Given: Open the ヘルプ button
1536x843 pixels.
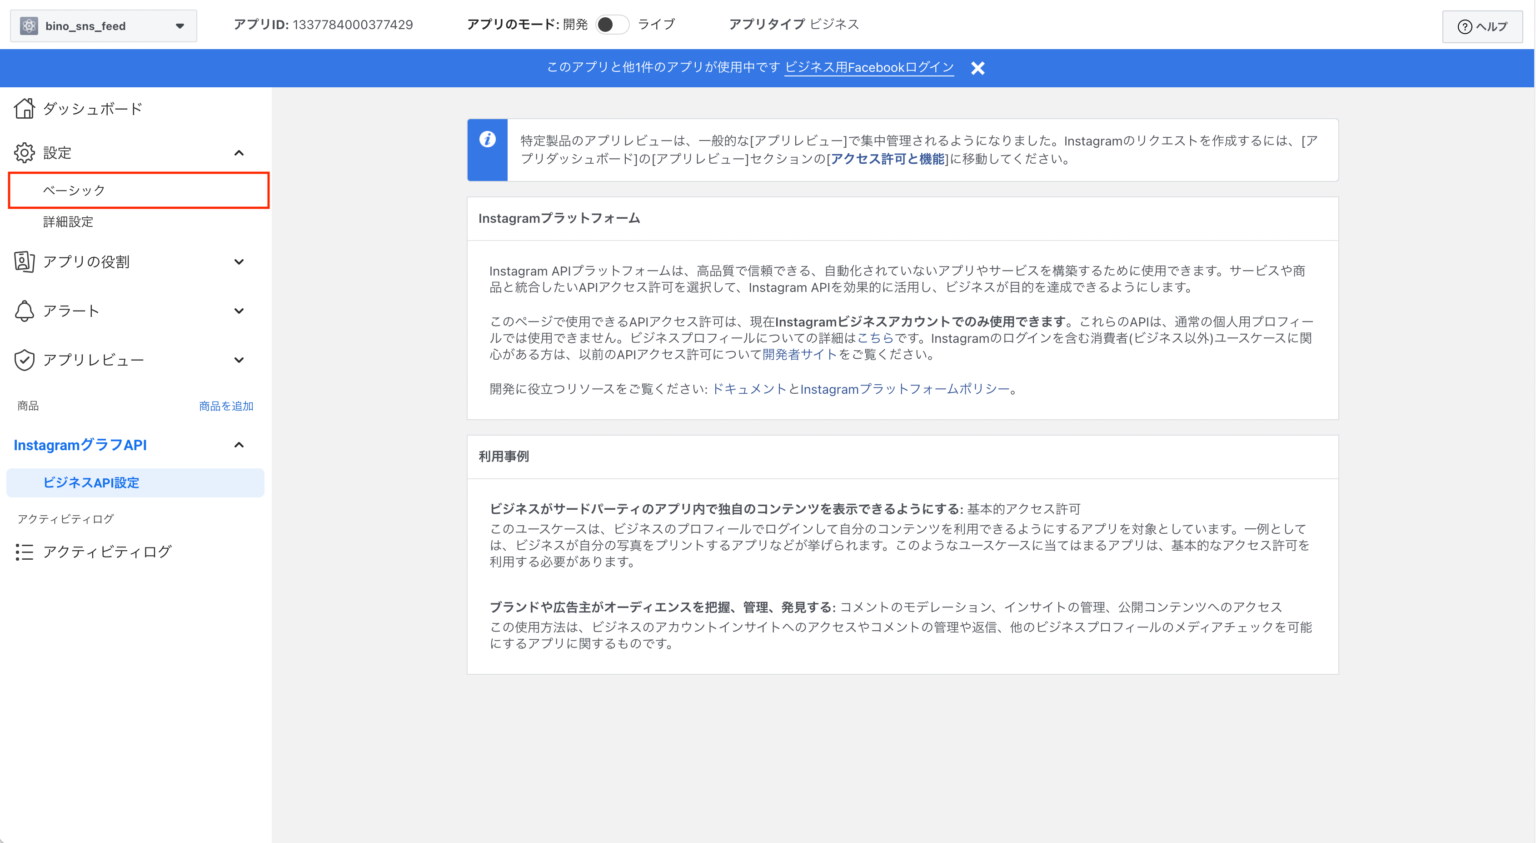Looking at the screenshot, I should point(1481,25).
